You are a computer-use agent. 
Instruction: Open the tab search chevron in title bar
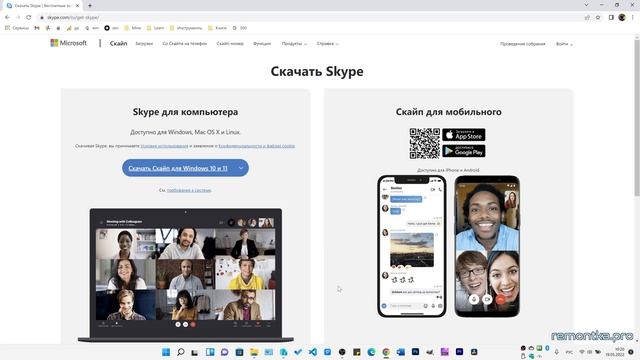[x=586, y=5]
